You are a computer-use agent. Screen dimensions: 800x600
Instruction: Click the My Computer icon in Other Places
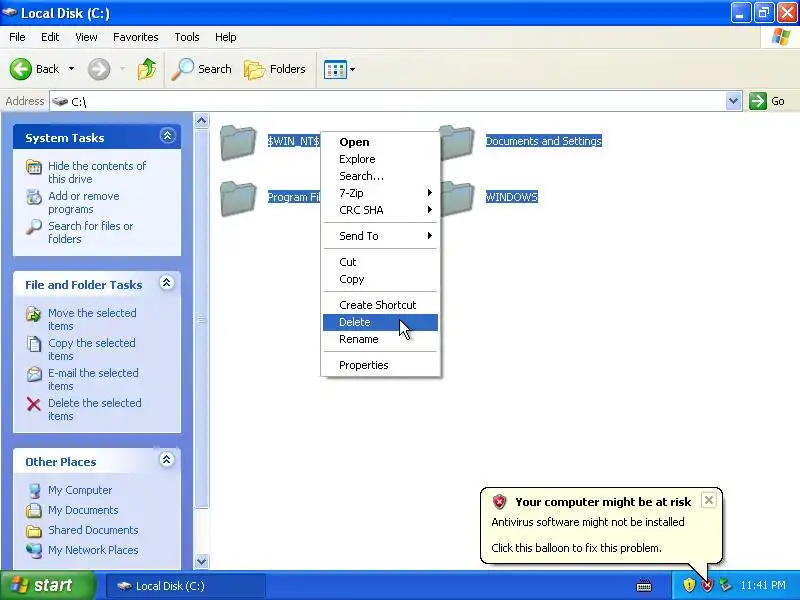pyautogui.click(x=34, y=490)
